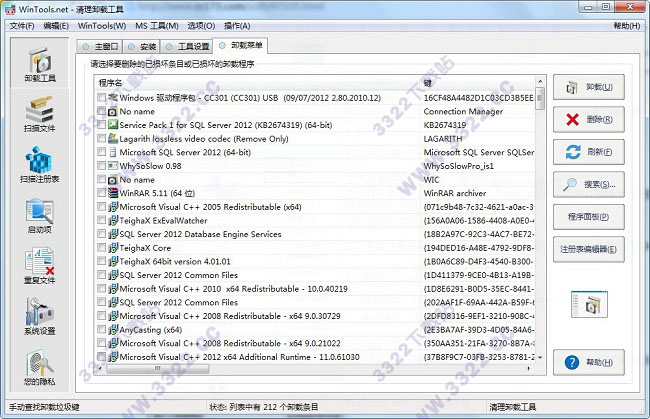Switch to the 工具设置 tab
This screenshot has width=650, height=419.
point(187,46)
